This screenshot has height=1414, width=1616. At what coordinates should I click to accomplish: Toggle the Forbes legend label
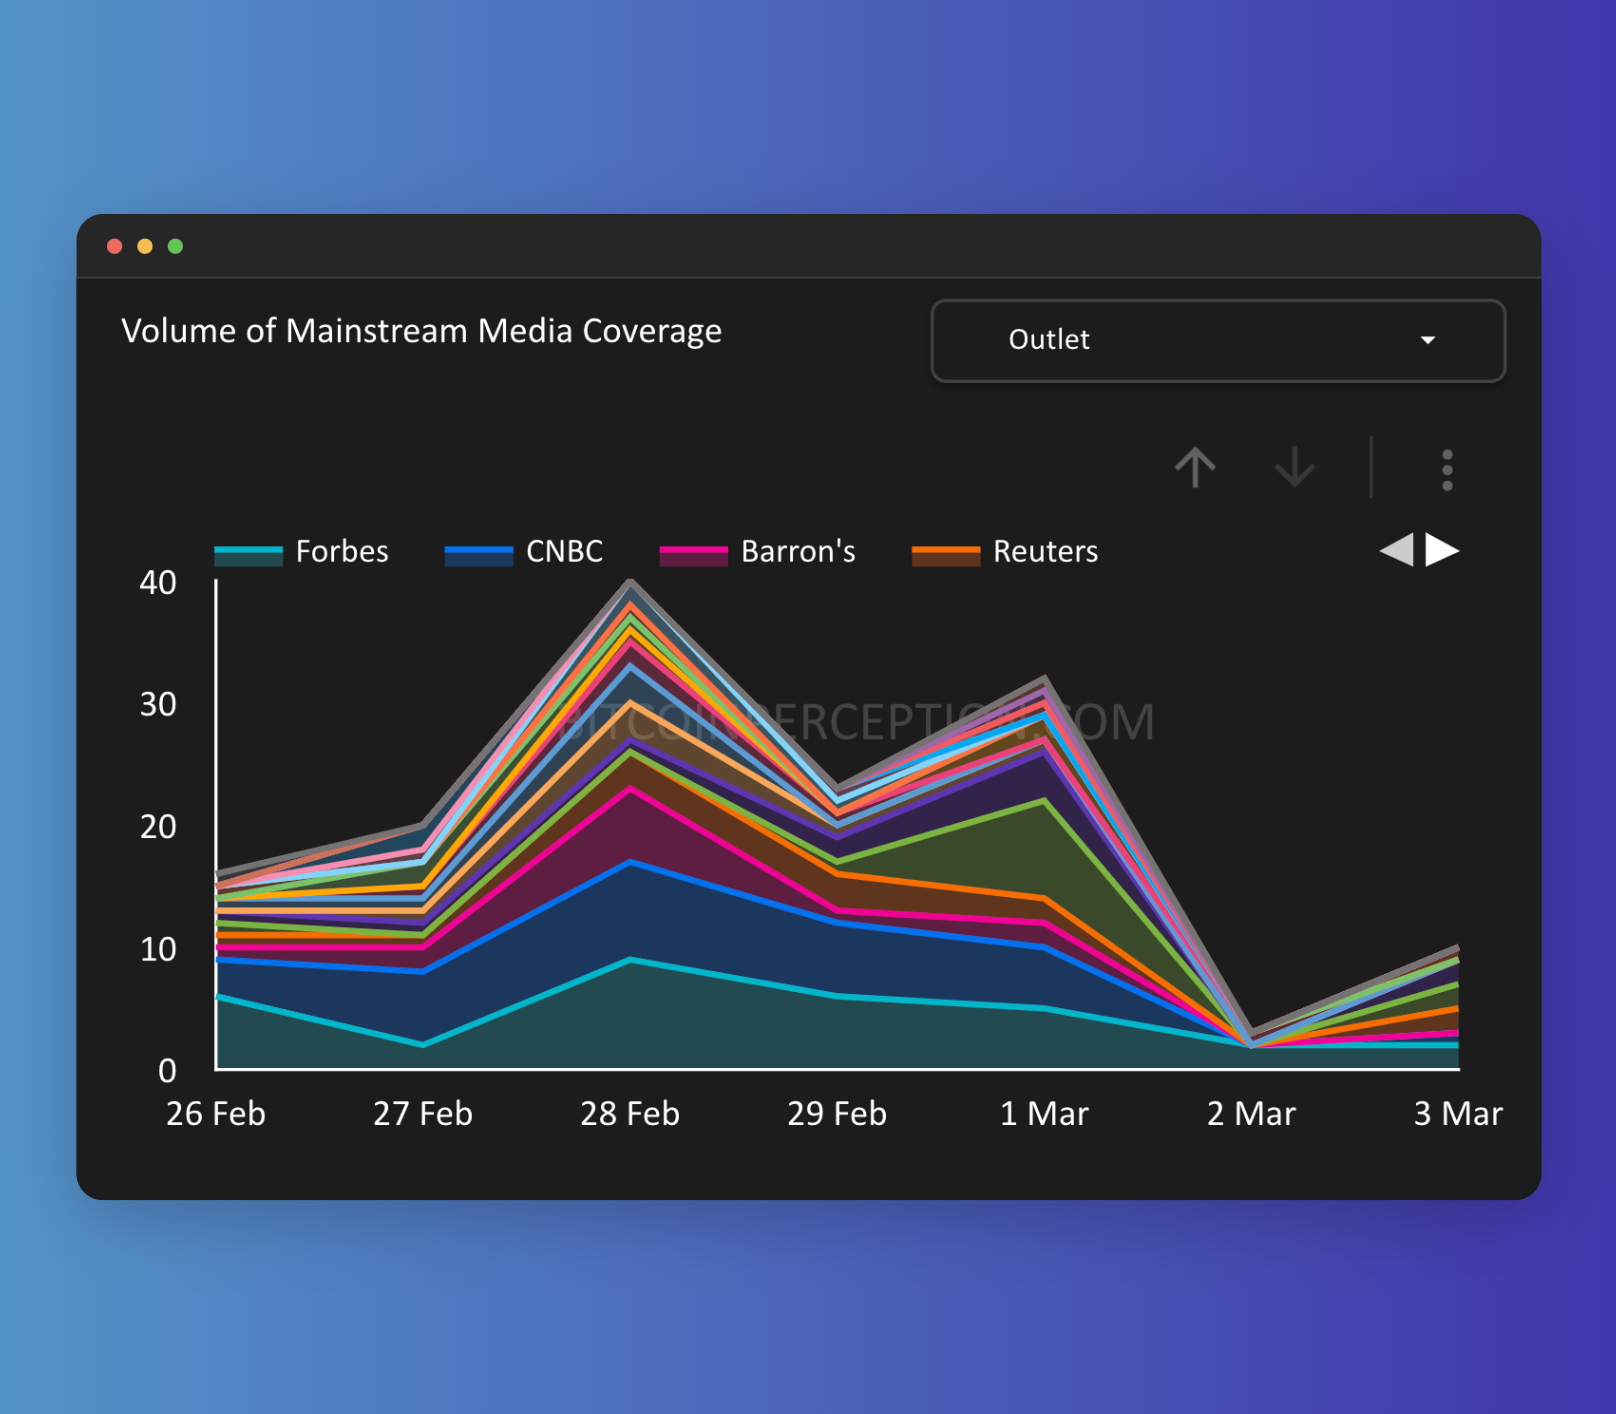click(341, 552)
